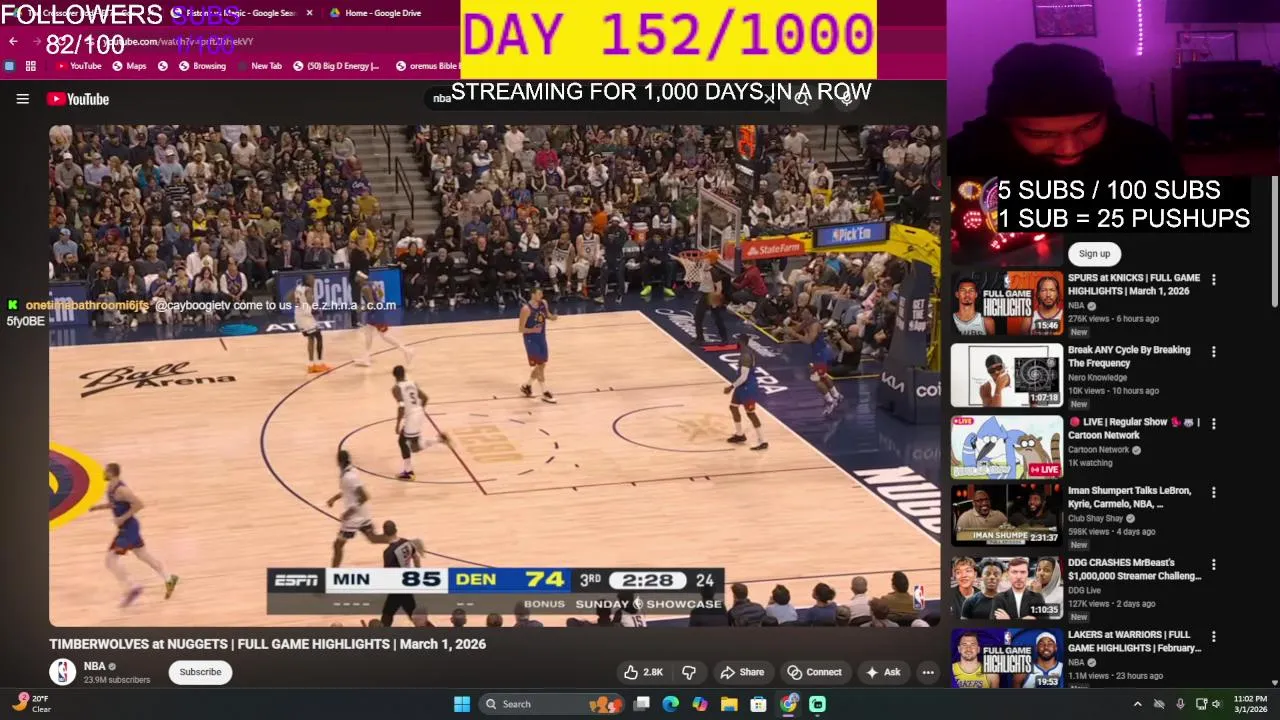The height and width of the screenshot is (720, 1280).
Task: Open Iman Shumpert Talks LeBron thumbnail
Action: tap(1006, 514)
